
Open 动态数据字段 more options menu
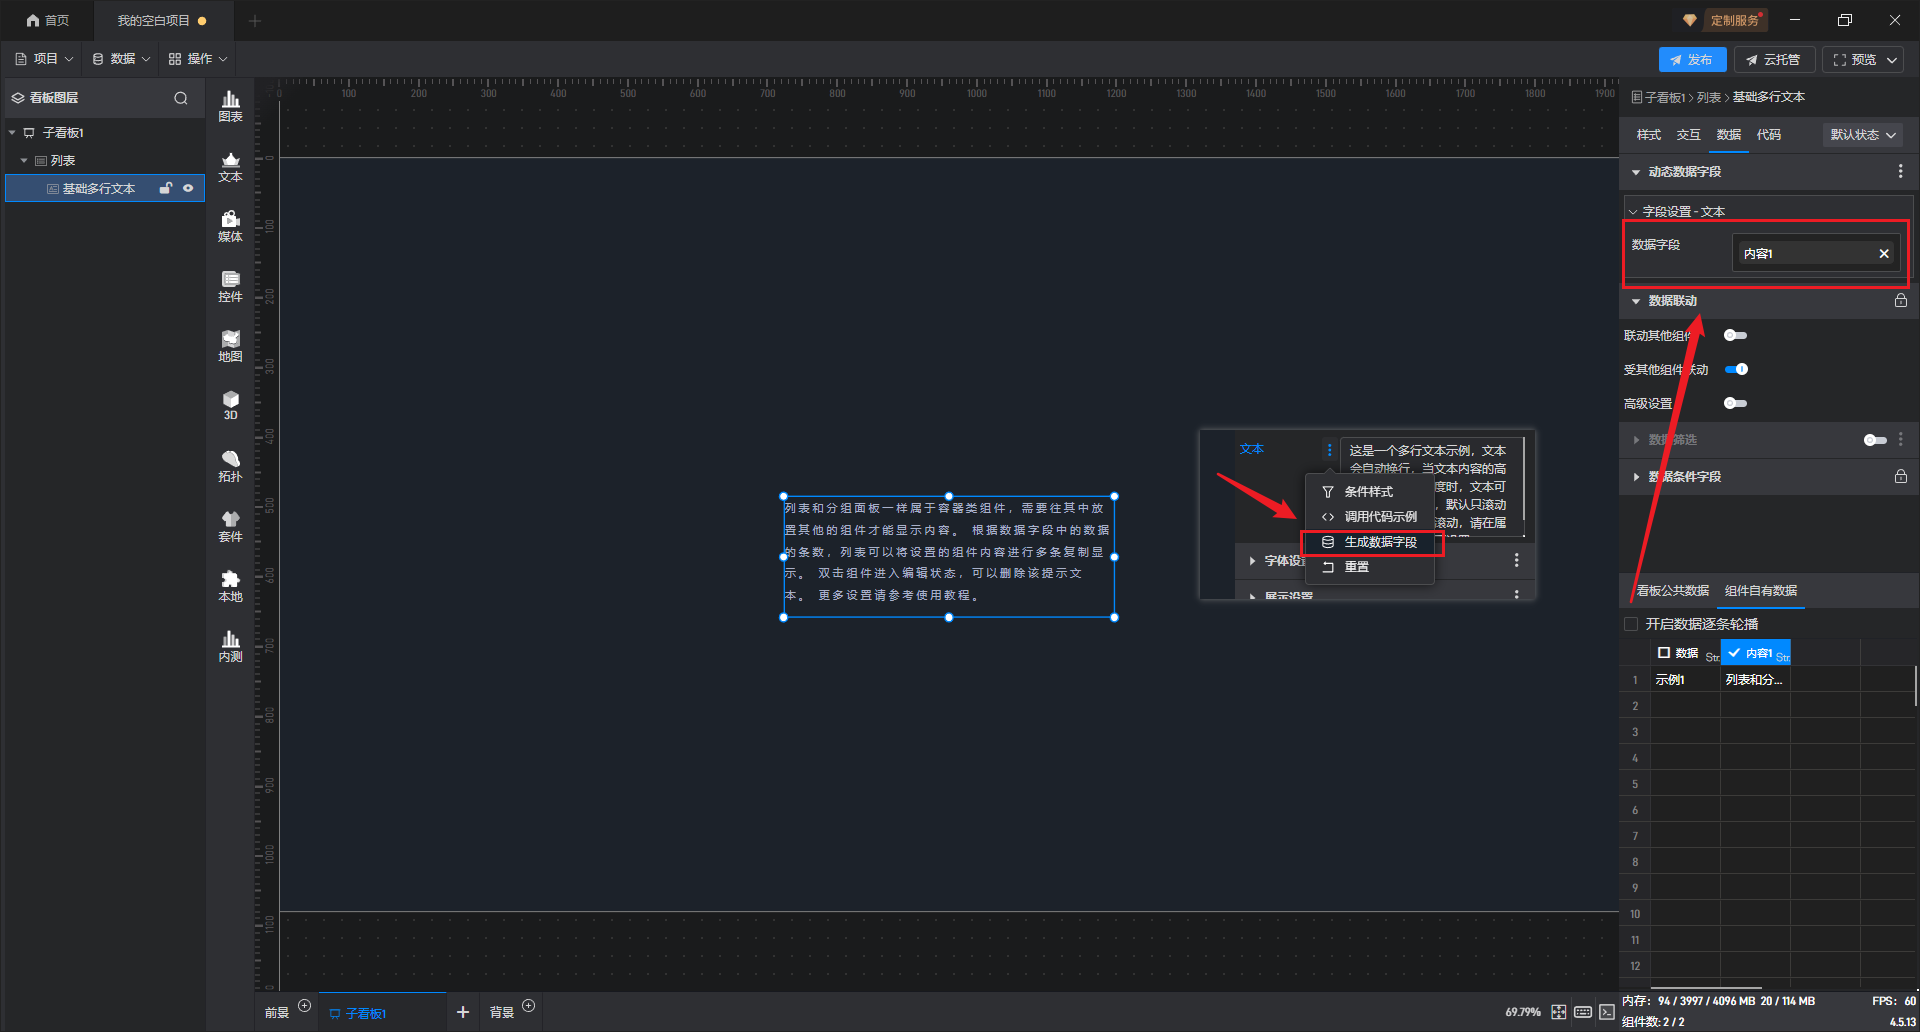coord(1900,172)
